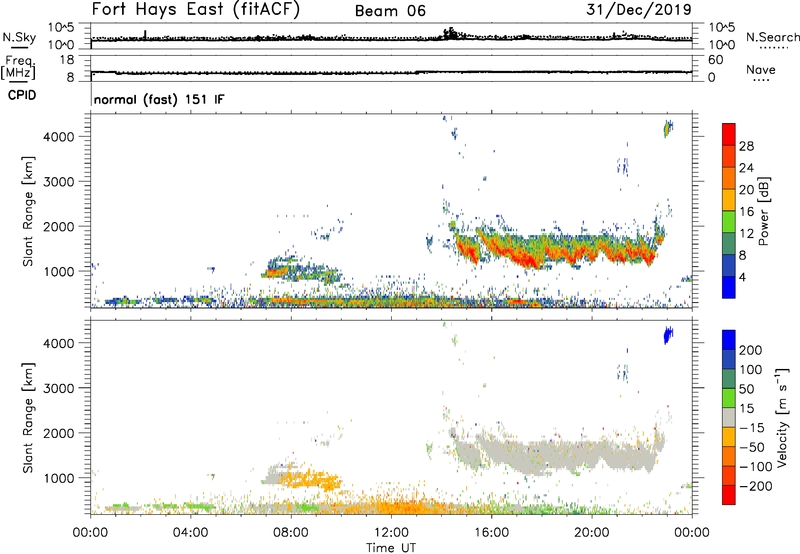Click the velocity panel 'Slant Range [km]' label
Viewport: 800px width, 554px height.
pos(28,418)
